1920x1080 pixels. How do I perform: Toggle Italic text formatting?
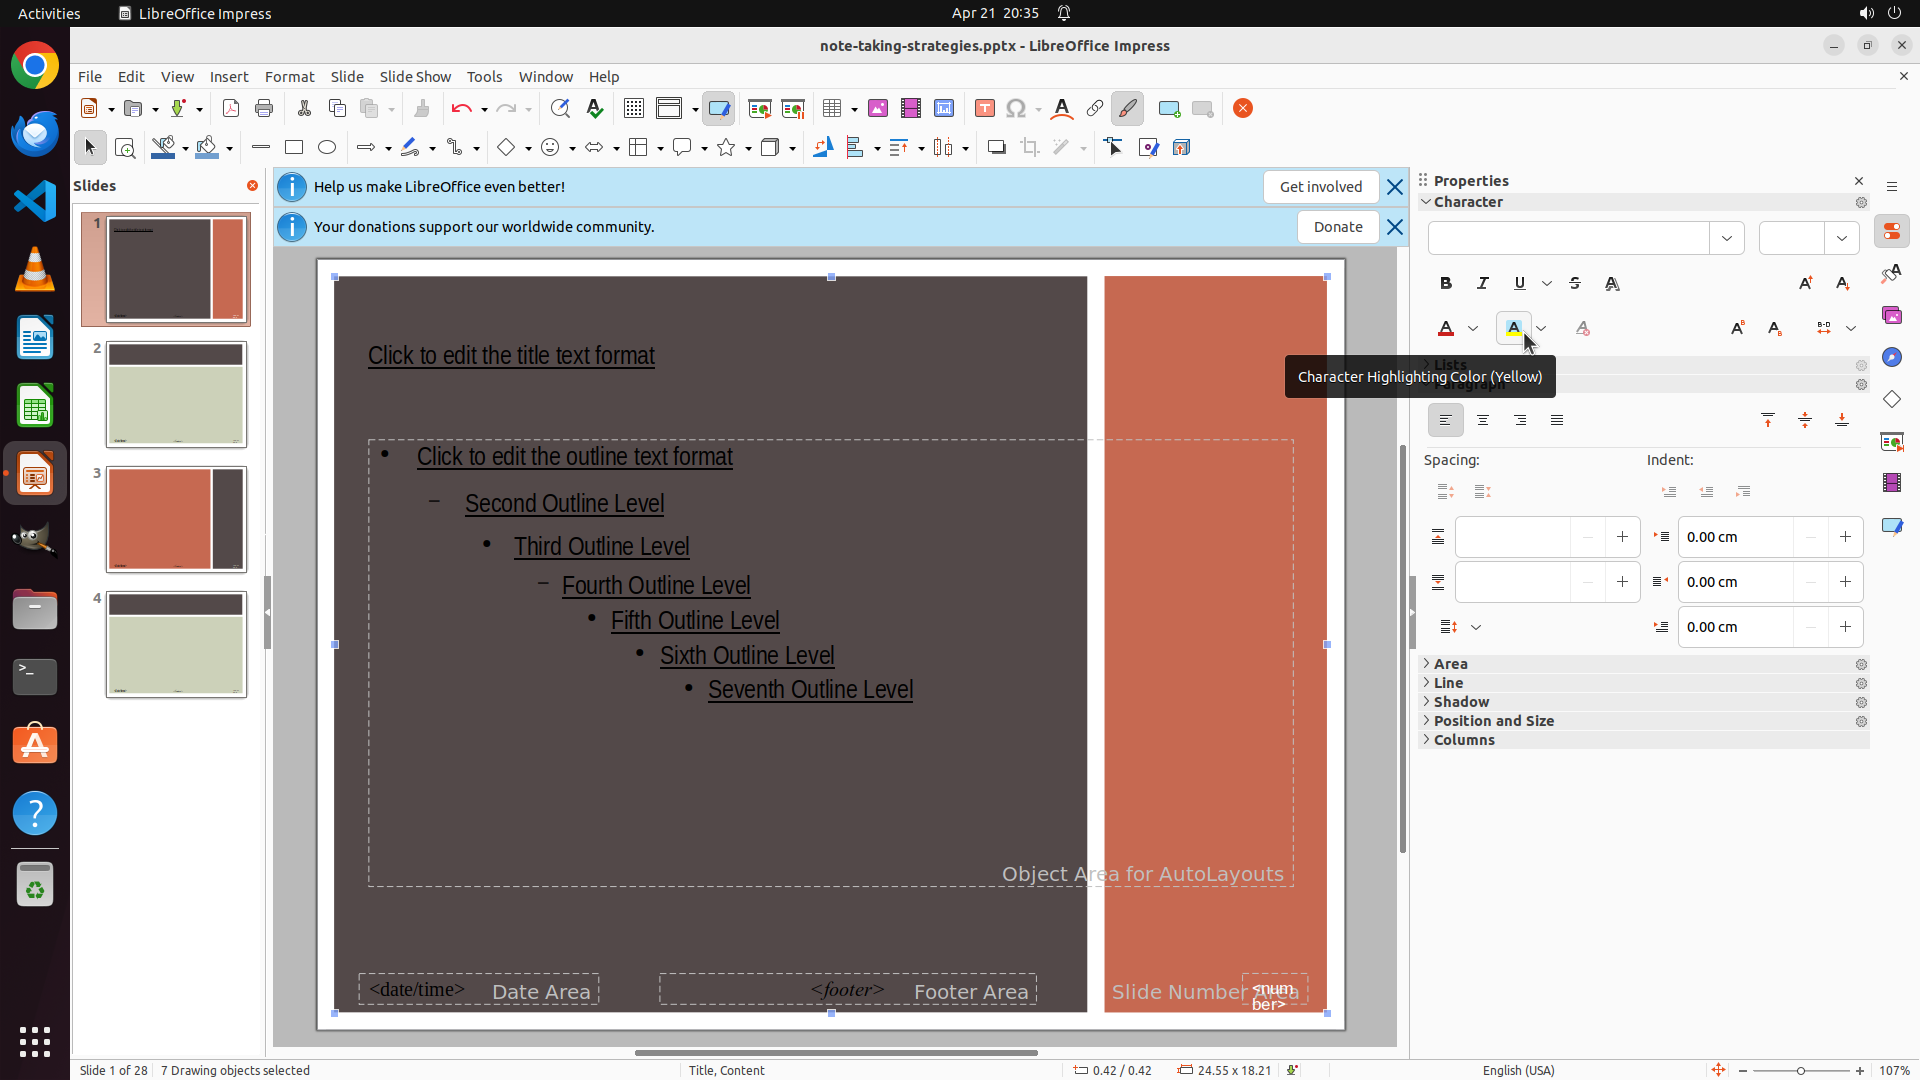tap(1483, 284)
